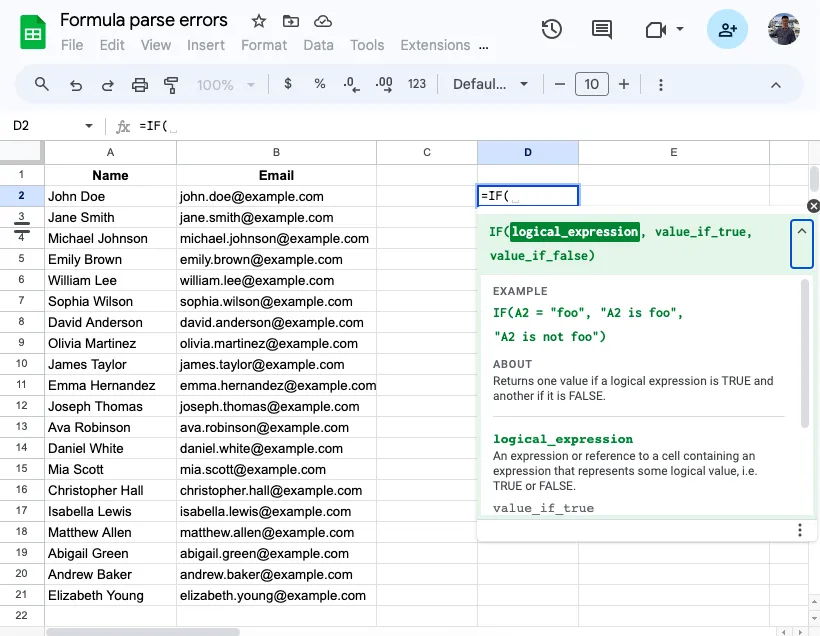
Task: Open the comments panel icon
Action: [x=601, y=29]
